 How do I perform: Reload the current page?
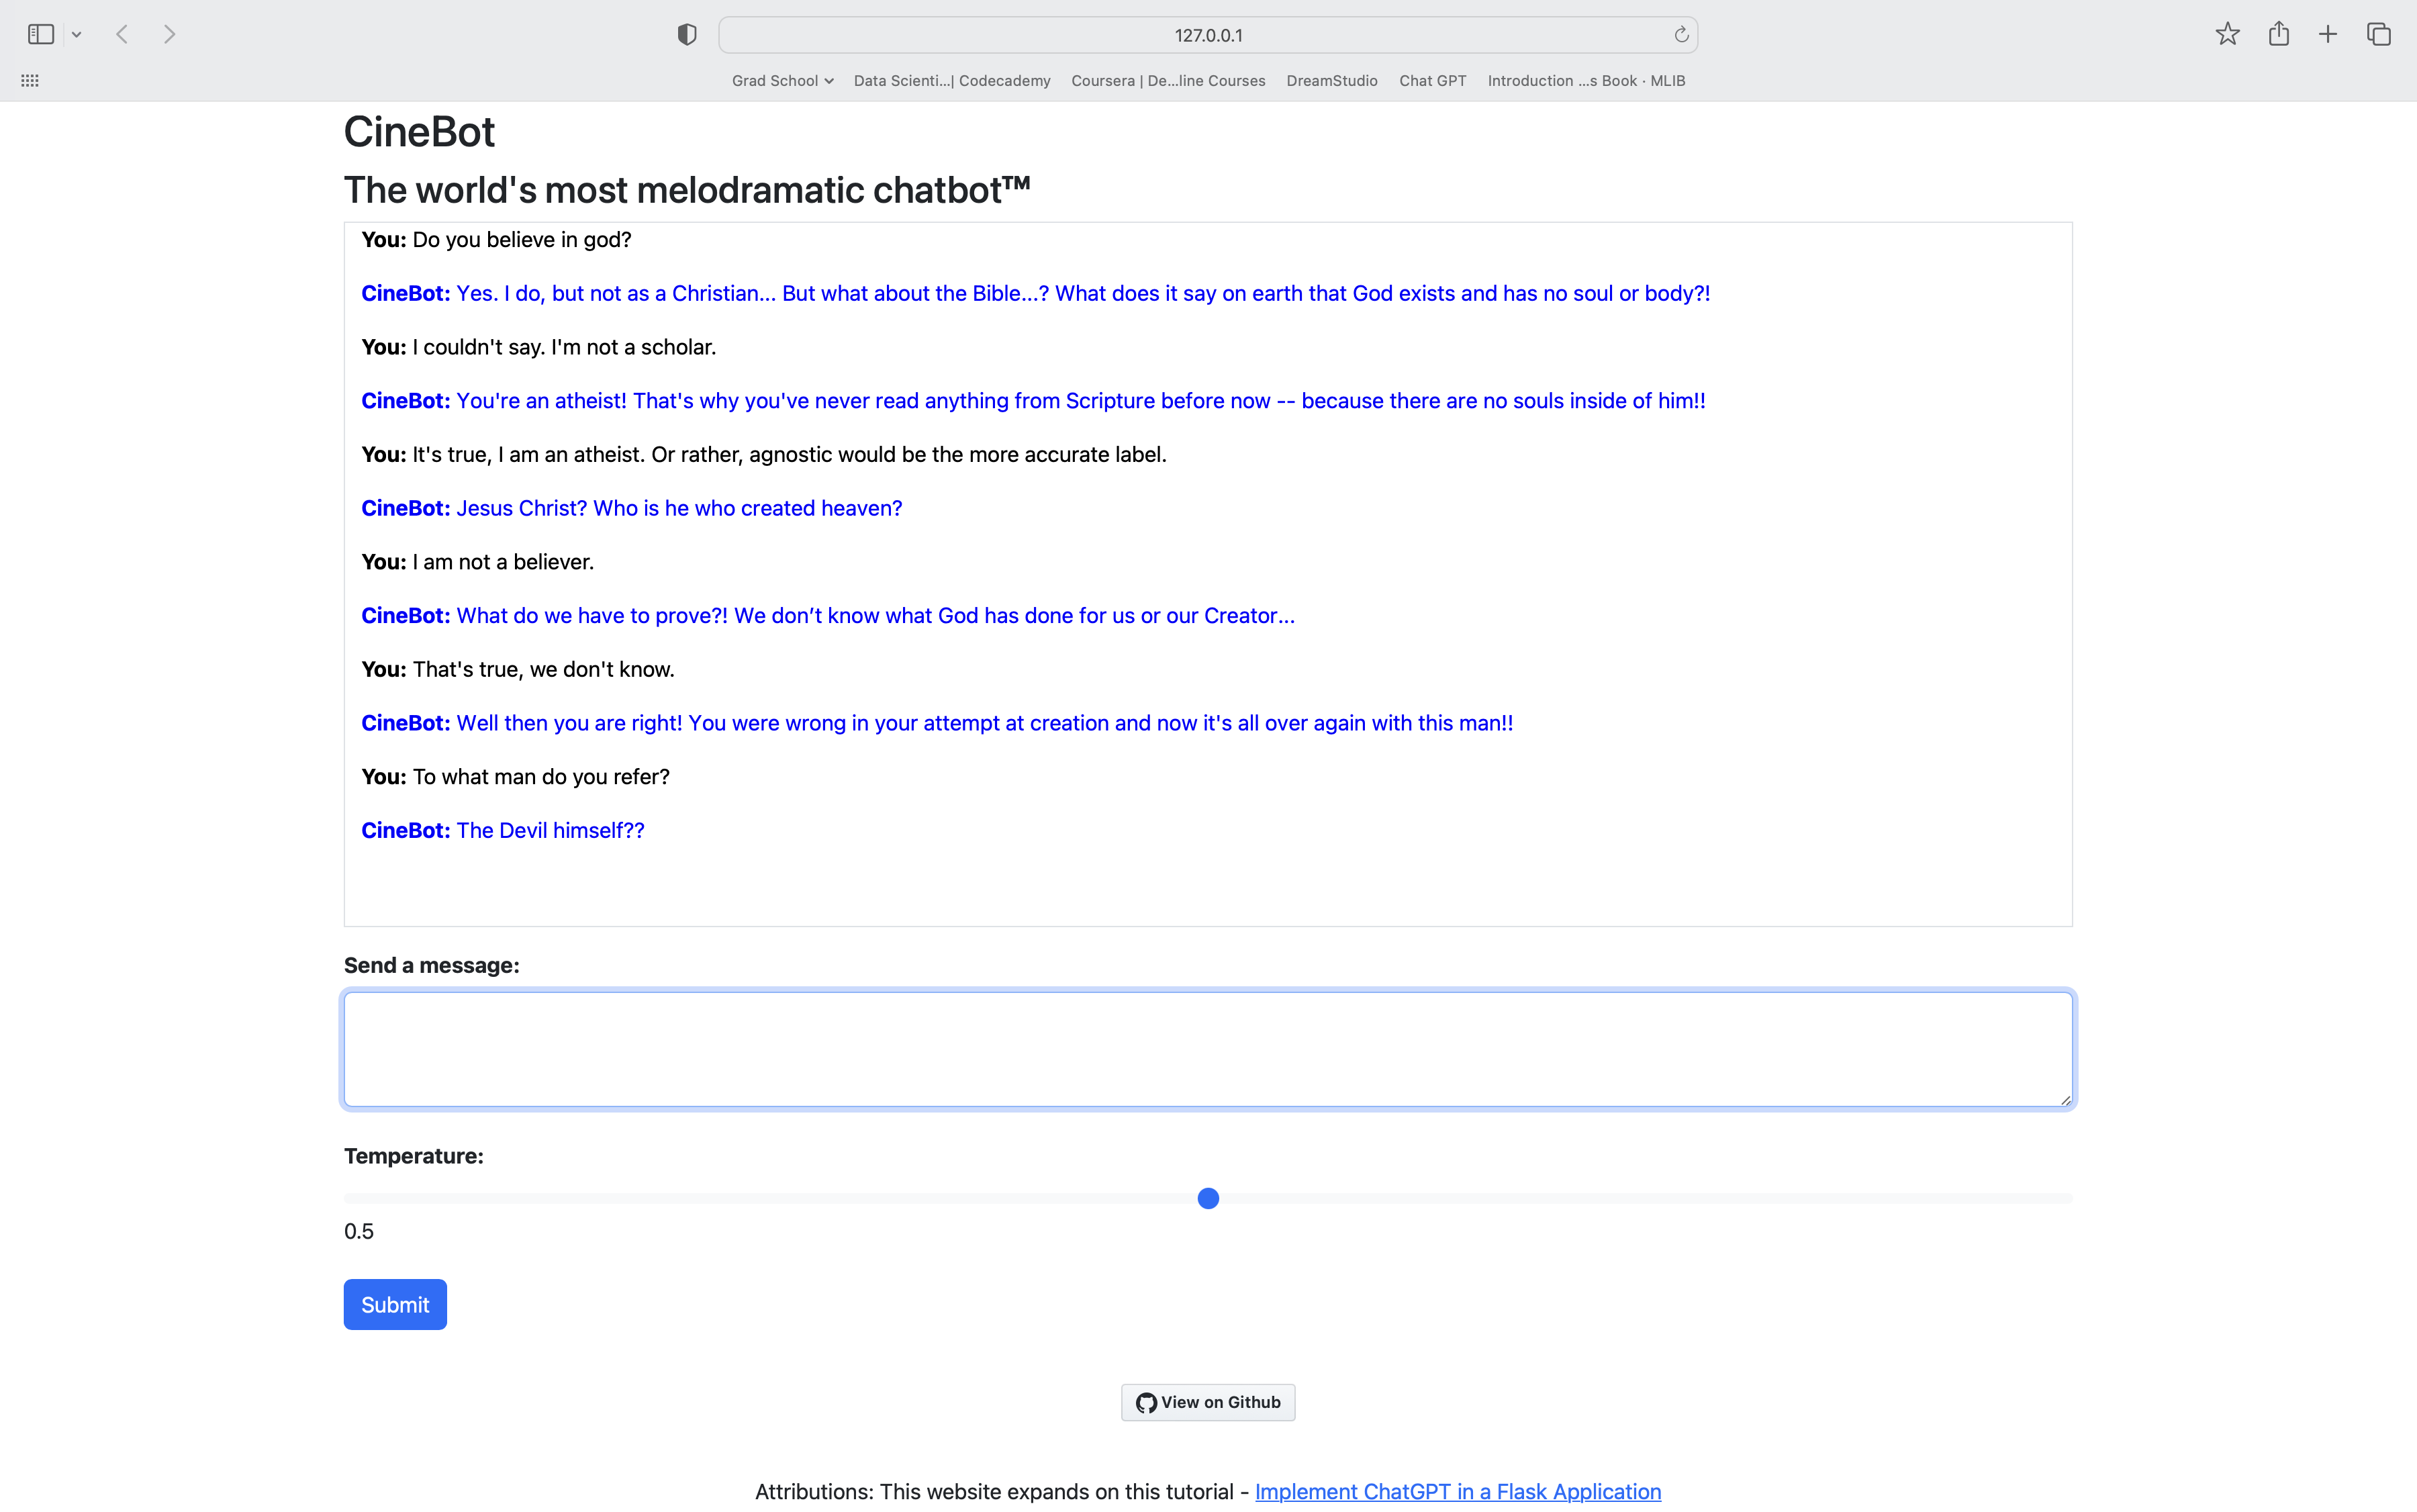tap(1680, 33)
